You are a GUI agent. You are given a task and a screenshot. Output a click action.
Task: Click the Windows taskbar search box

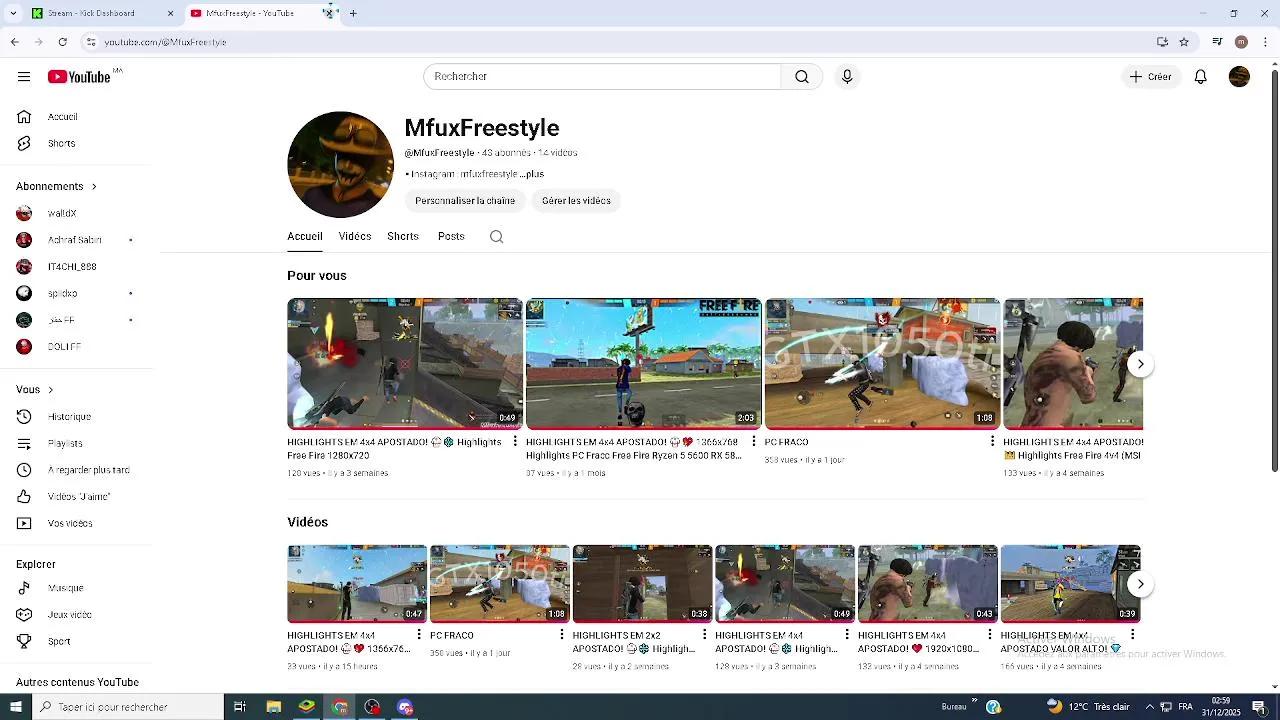coord(128,707)
